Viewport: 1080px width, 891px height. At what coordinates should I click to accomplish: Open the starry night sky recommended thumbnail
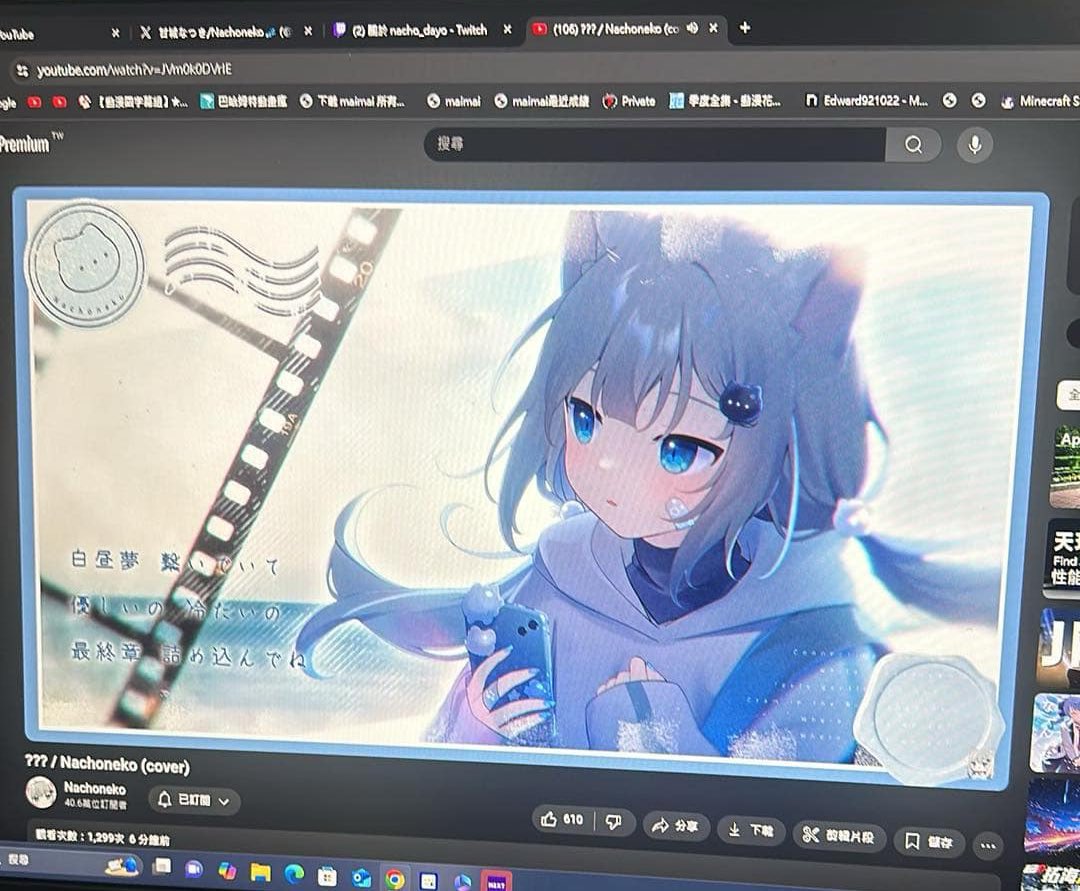[x=1053, y=816]
